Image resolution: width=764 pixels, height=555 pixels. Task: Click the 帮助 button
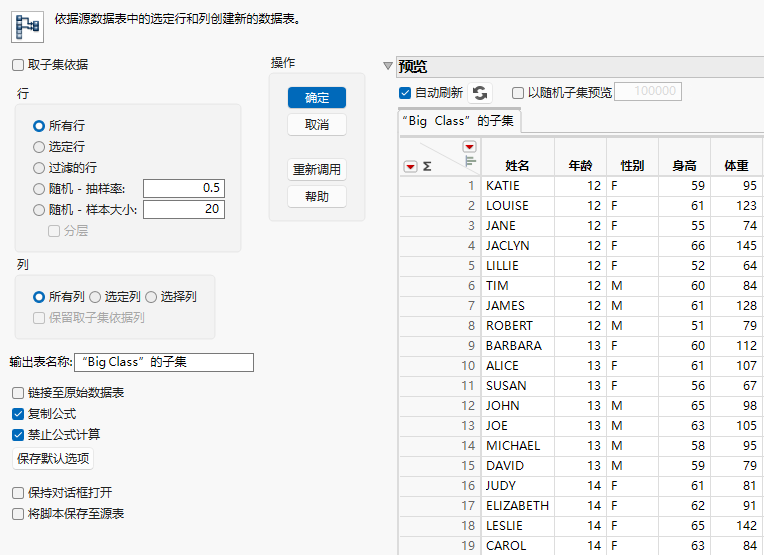pyautogui.click(x=317, y=196)
